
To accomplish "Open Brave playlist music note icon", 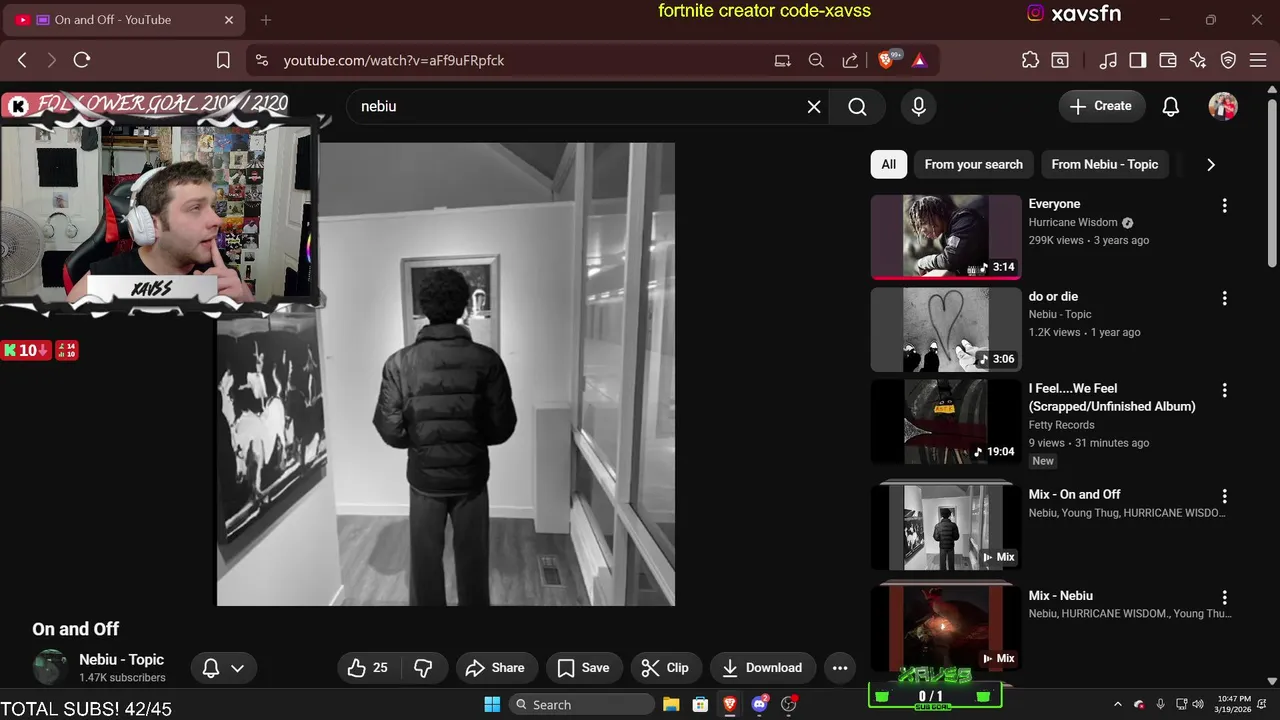I will 1107,60.
